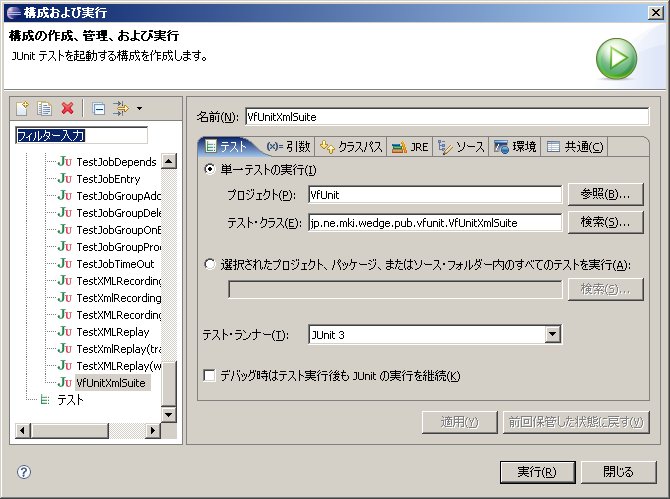
Task: Open the configuration filter icon
Action: click(x=120, y=108)
